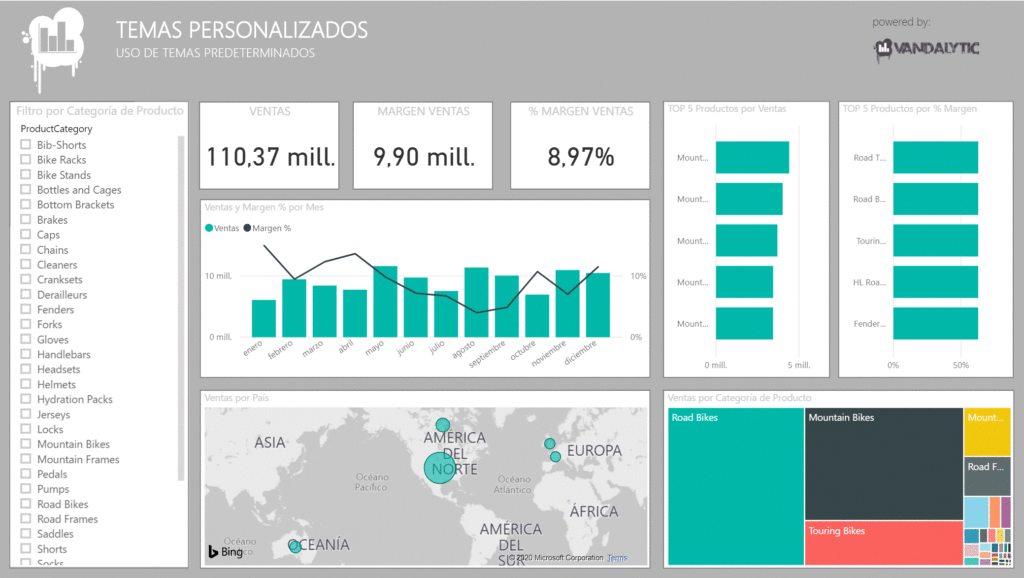The width and height of the screenshot is (1024, 578).
Task: Click the gray Road F... treemap tile
Action: point(987,476)
